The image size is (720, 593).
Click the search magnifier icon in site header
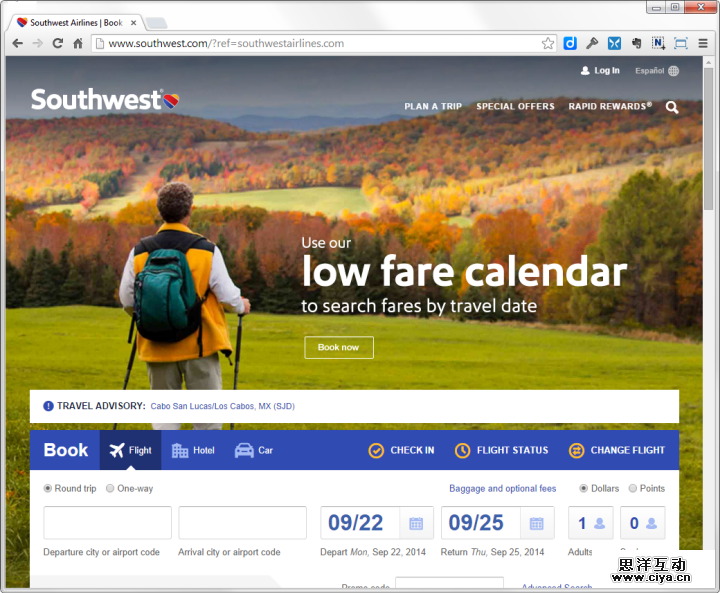point(672,107)
